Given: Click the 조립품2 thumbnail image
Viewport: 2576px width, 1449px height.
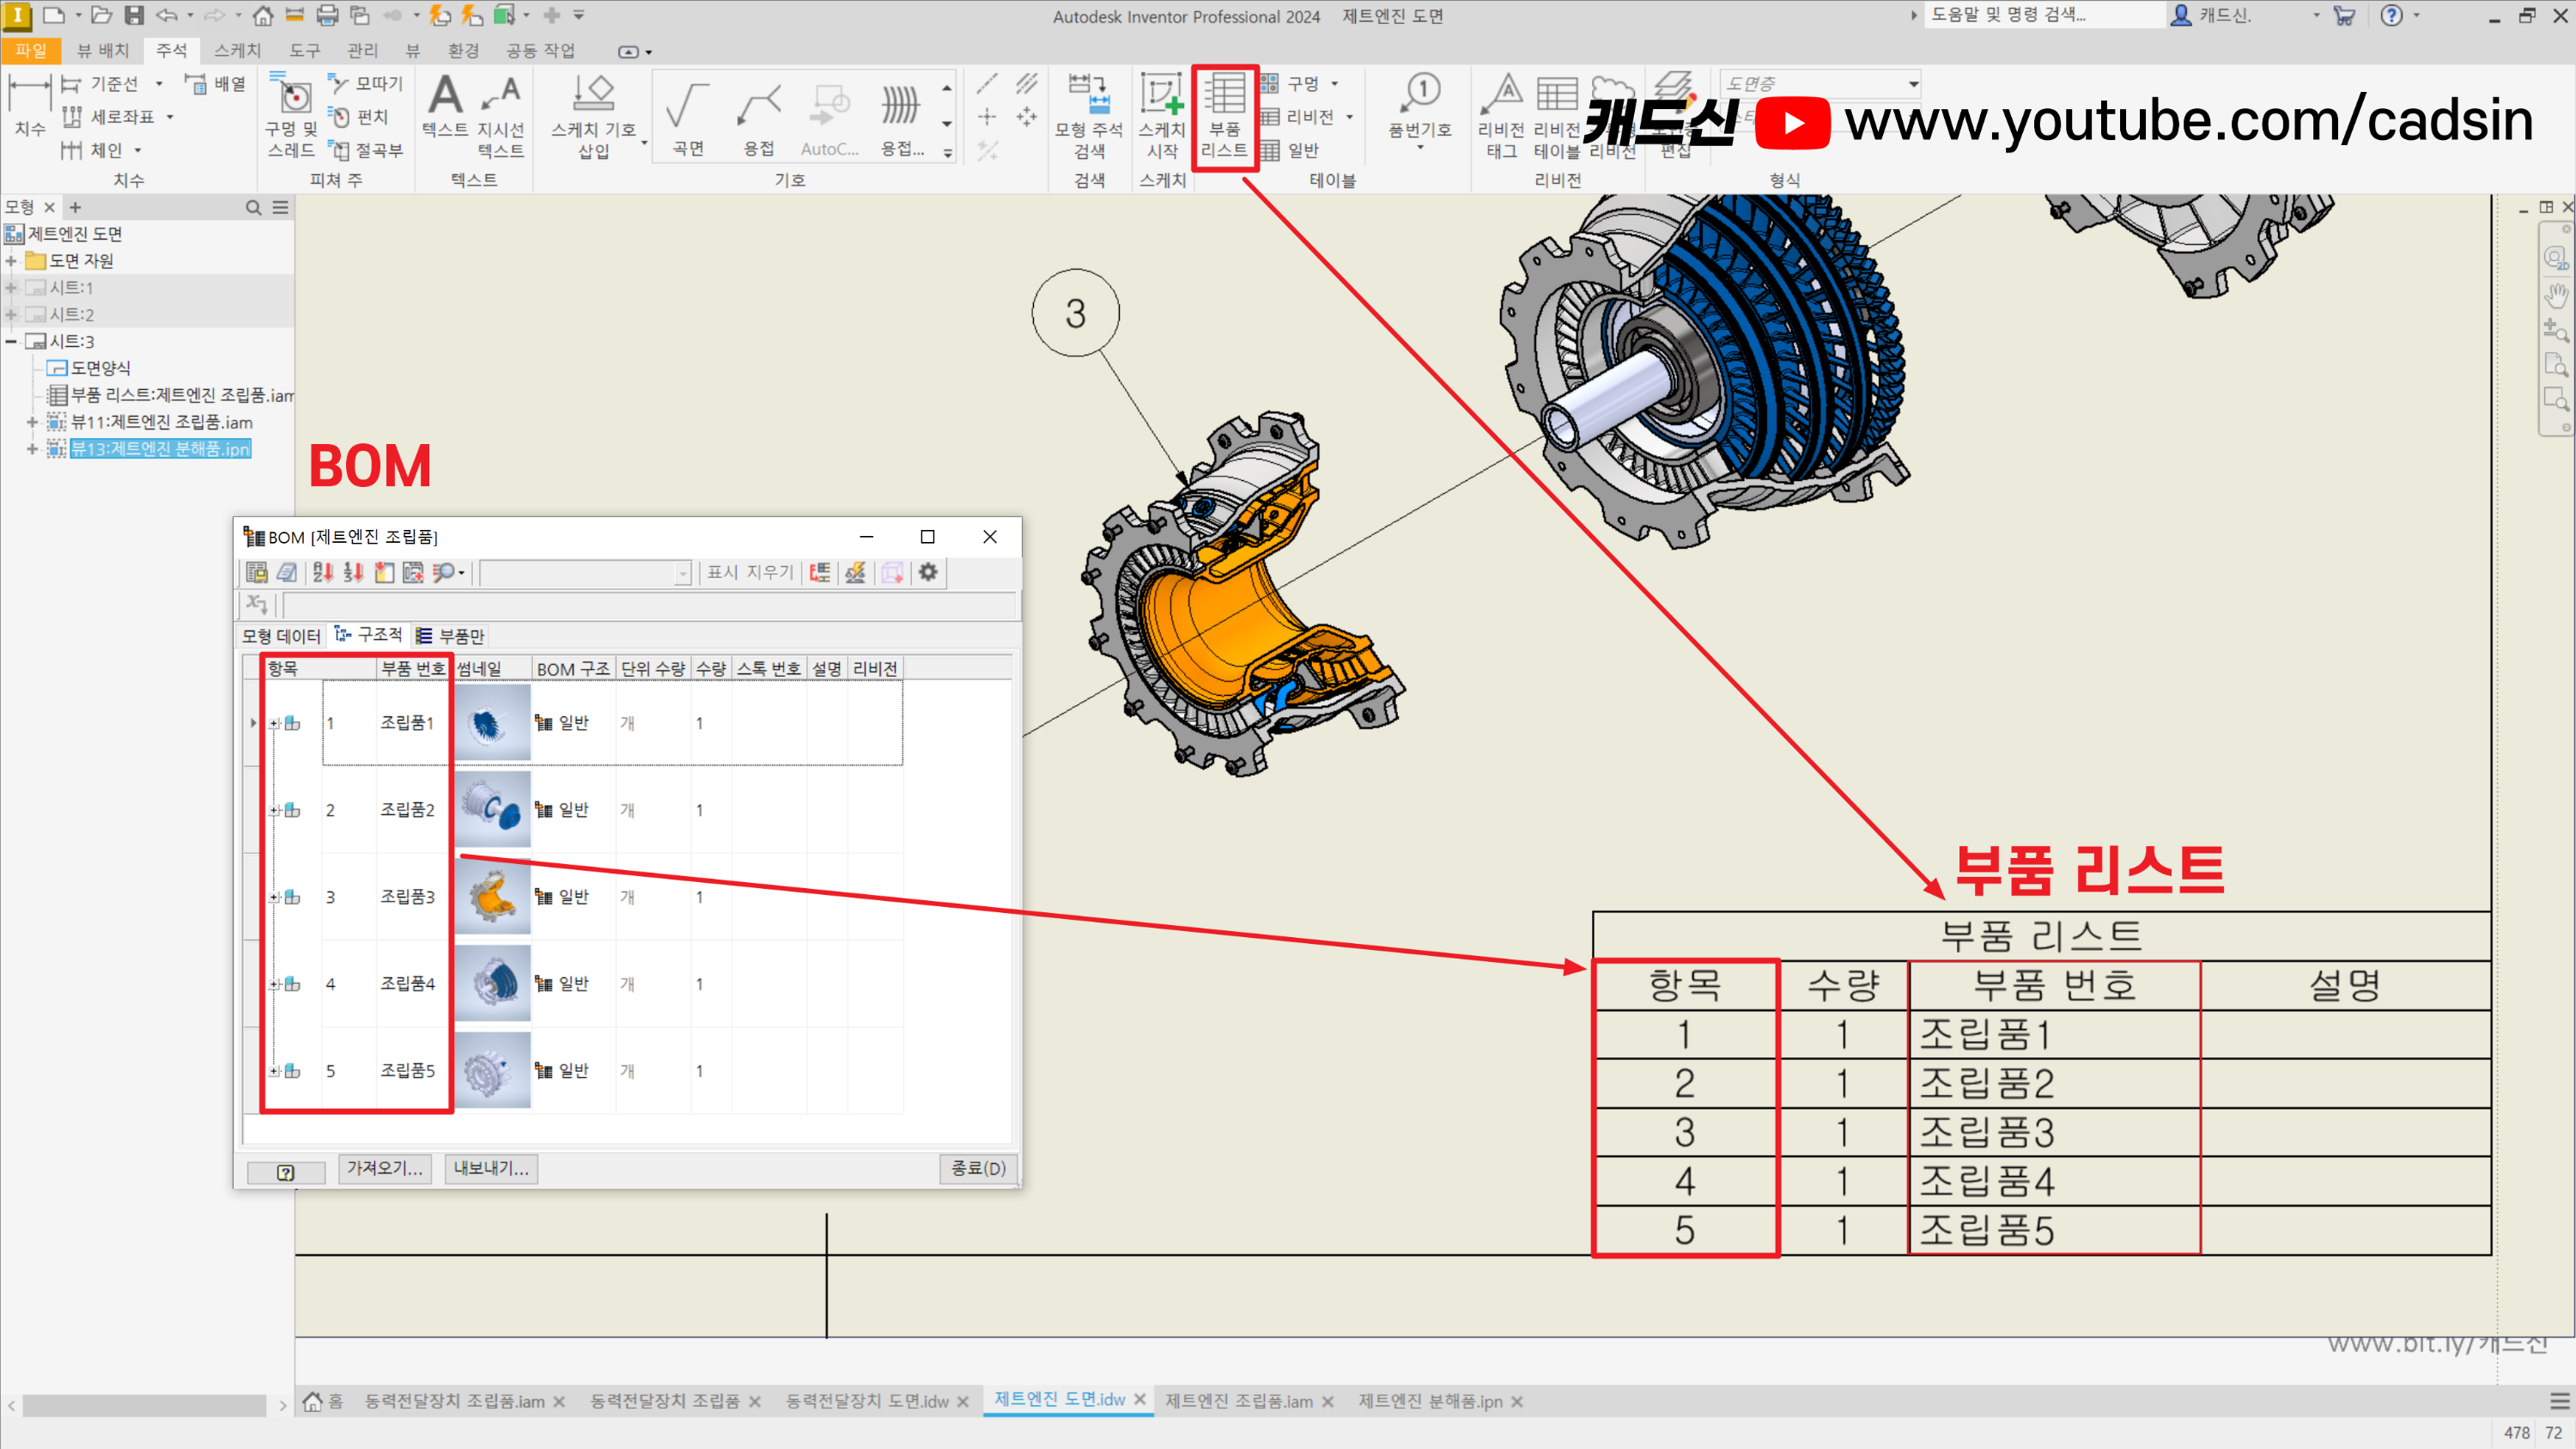Looking at the screenshot, I should click(492, 809).
